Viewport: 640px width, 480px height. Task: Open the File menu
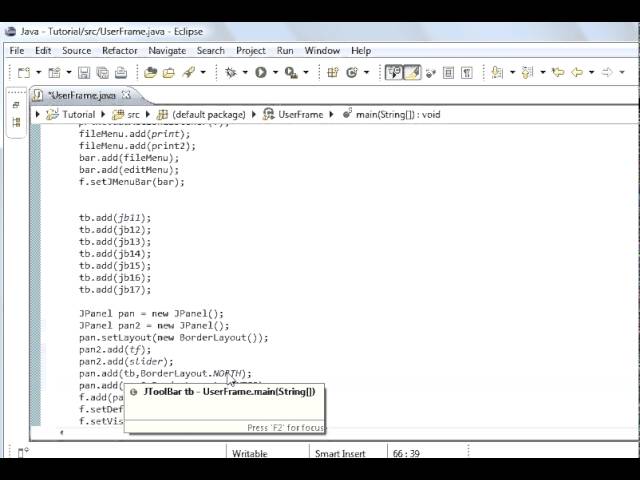(x=17, y=51)
